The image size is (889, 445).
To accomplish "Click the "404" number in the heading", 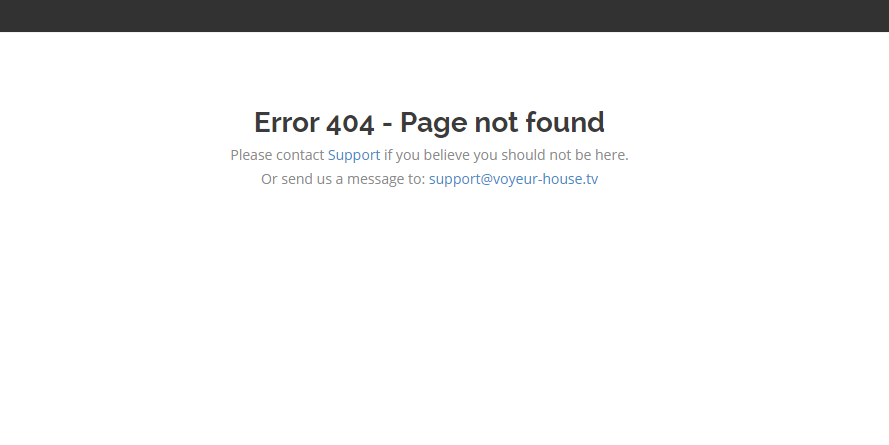I will [350, 122].
